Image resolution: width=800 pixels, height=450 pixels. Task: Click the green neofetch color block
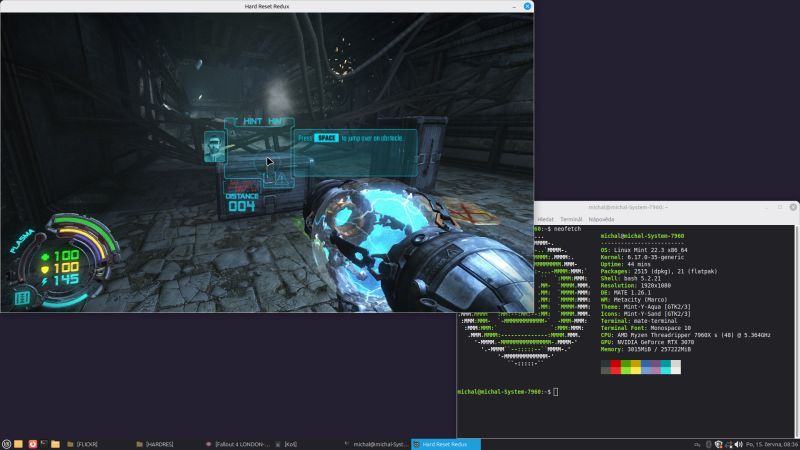[626, 367]
